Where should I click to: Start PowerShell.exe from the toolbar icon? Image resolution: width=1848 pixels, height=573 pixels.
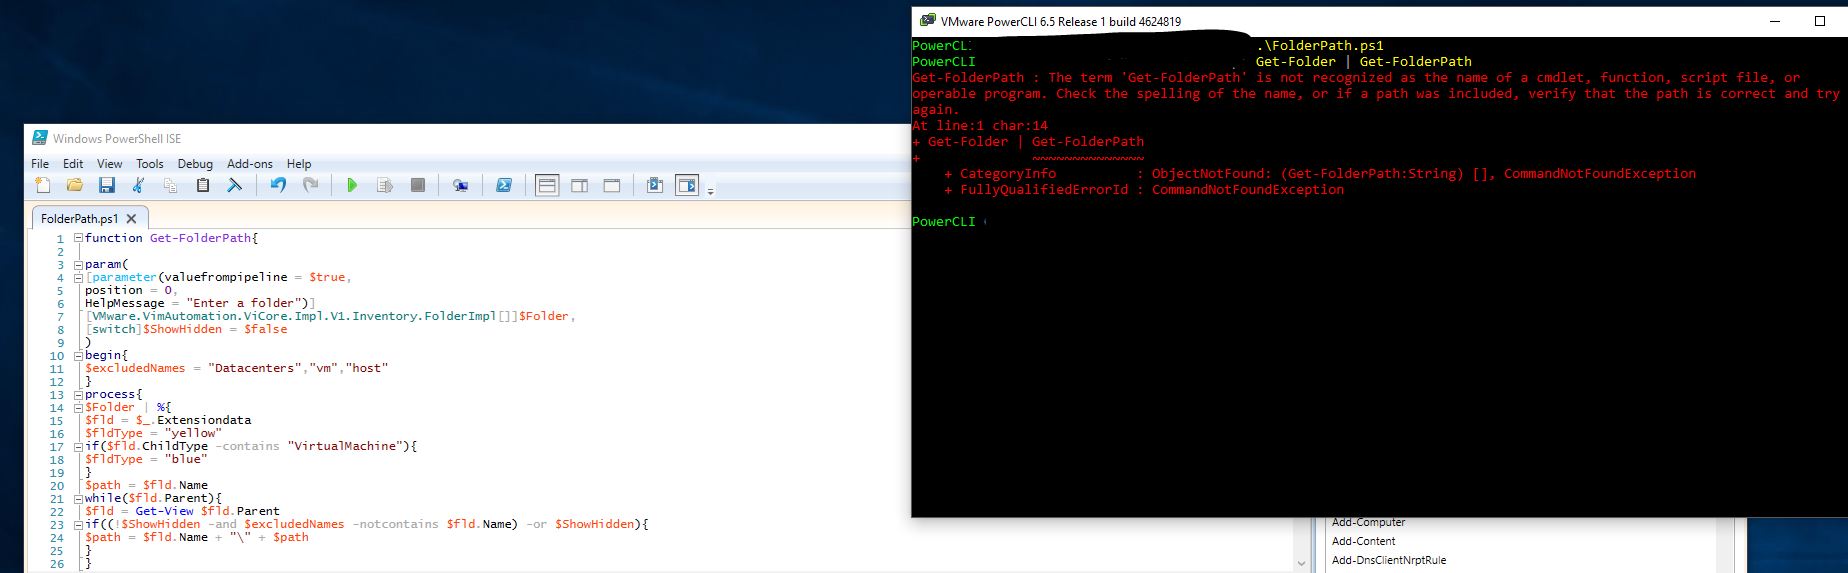[x=504, y=185]
